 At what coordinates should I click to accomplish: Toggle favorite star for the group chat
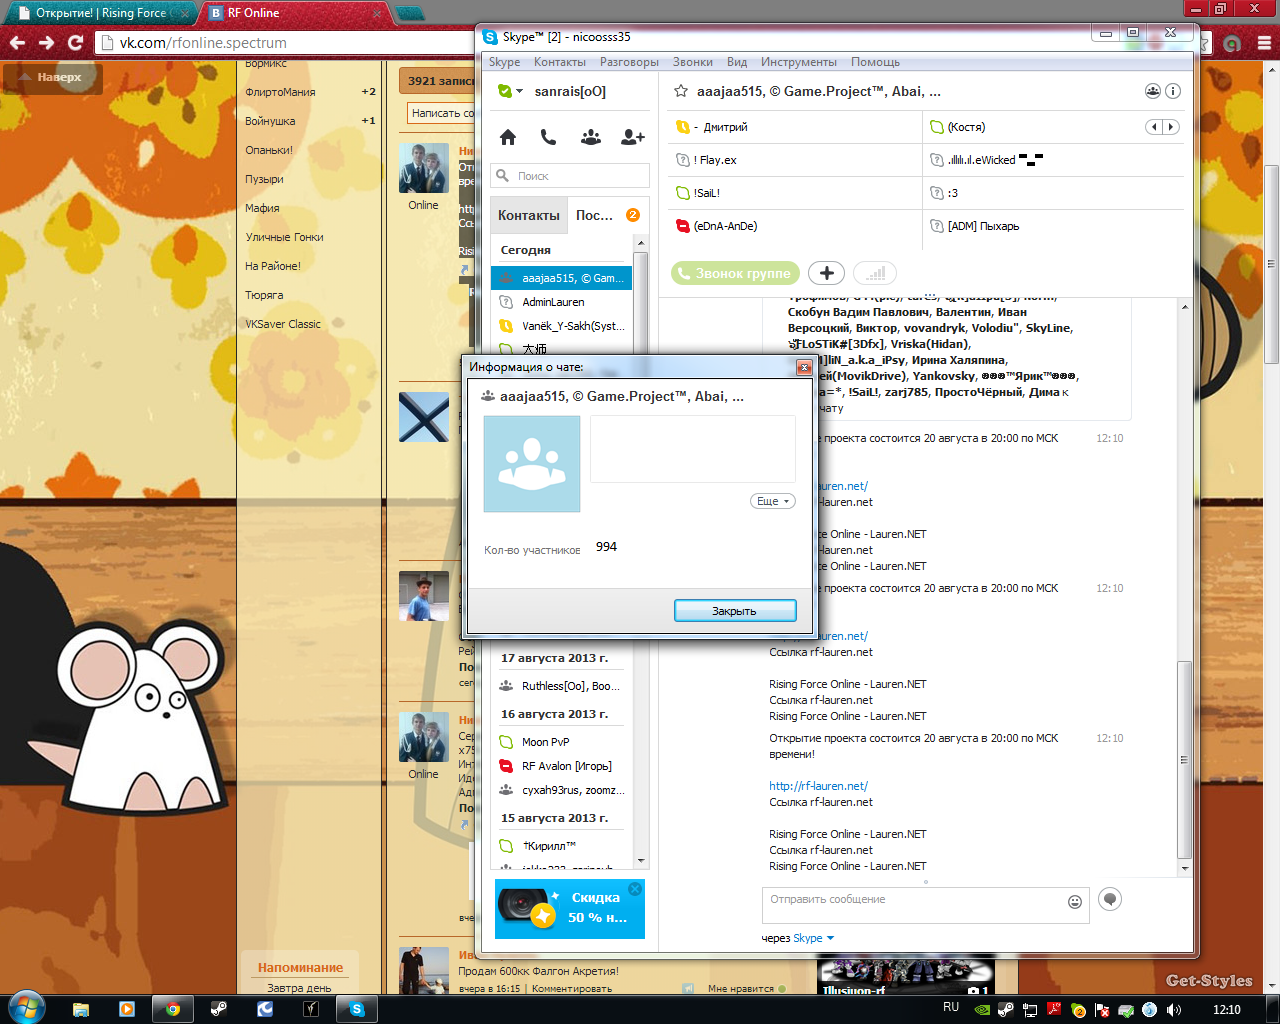pyautogui.click(x=681, y=91)
